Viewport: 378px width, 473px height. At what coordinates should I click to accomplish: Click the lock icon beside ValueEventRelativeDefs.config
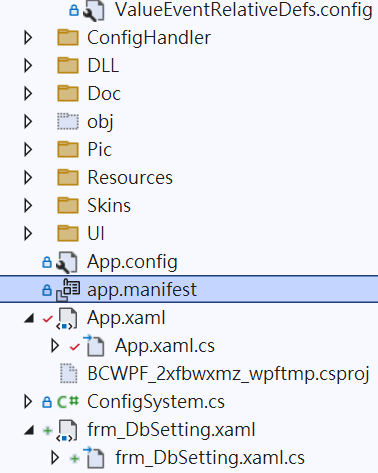pyautogui.click(x=74, y=10)
